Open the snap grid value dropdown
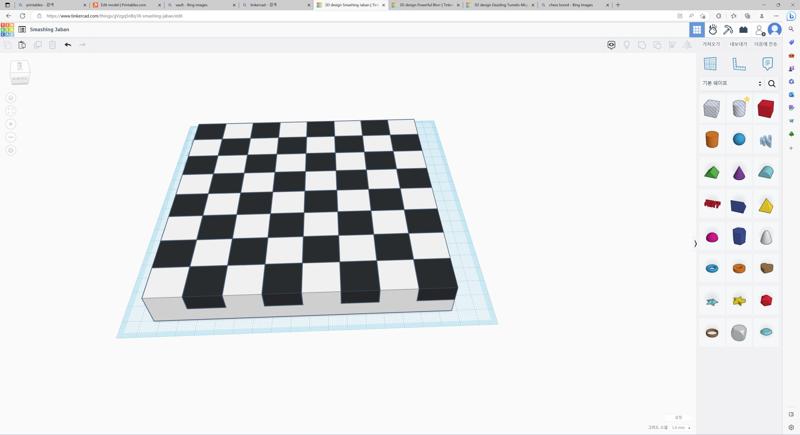 click(681, 427)
